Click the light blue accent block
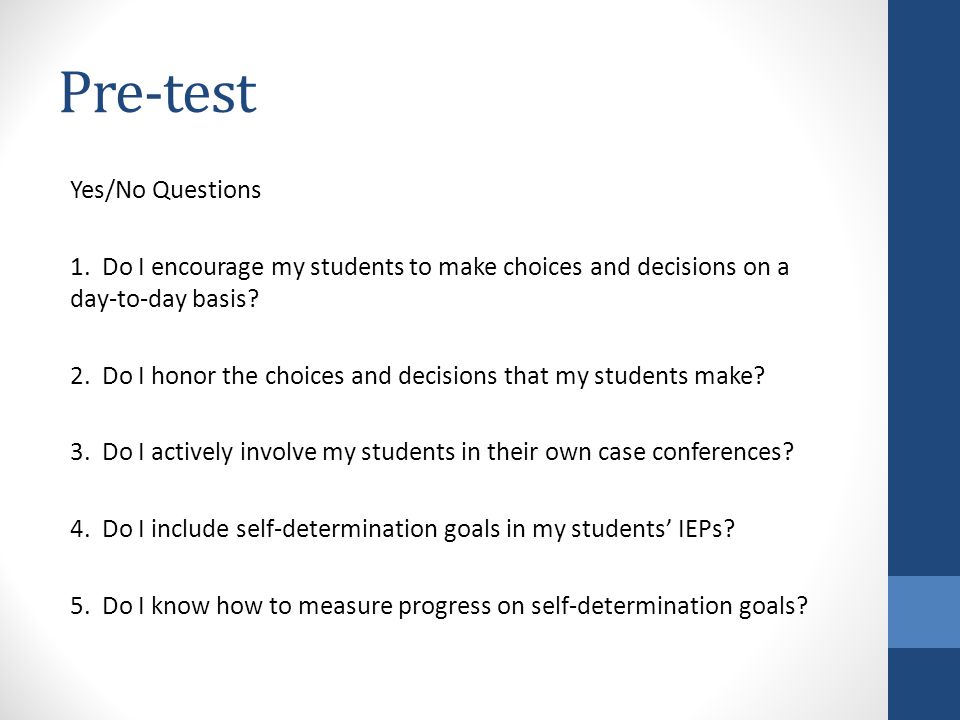Screen dimensions: 960x720 click(x=924, y=612)
